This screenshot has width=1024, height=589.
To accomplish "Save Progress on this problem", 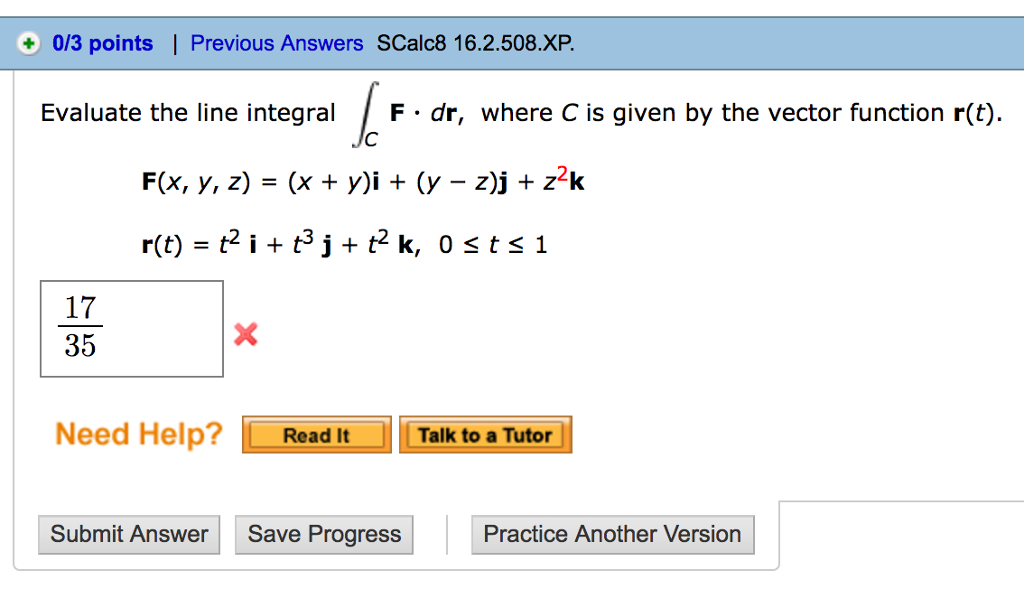I will coord(323,534).
